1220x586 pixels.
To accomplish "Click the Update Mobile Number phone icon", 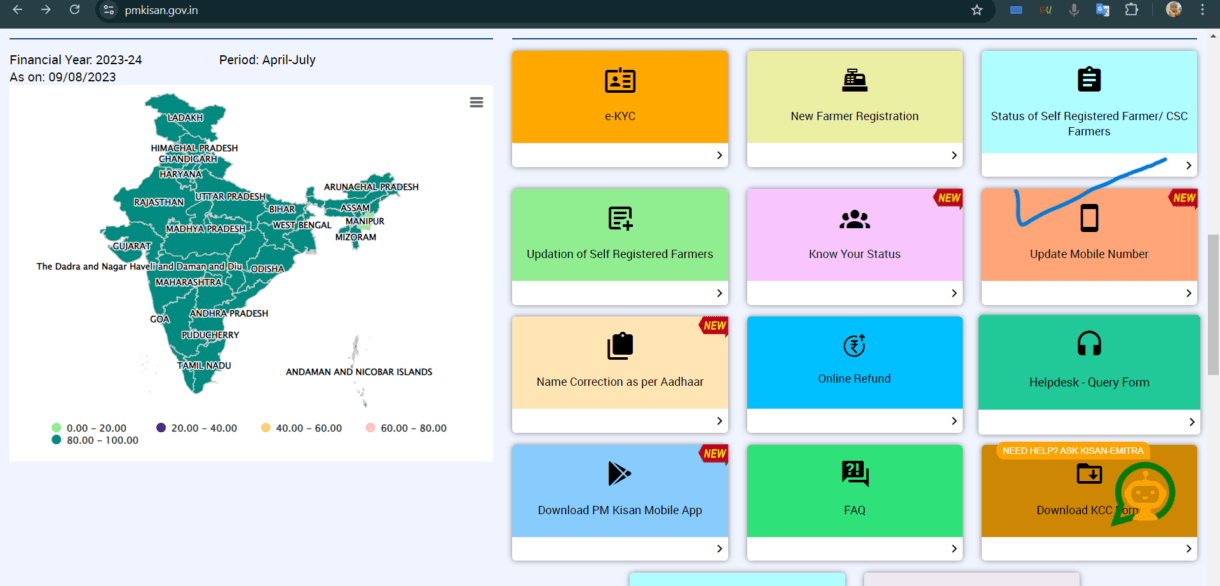I will 1089,218.
